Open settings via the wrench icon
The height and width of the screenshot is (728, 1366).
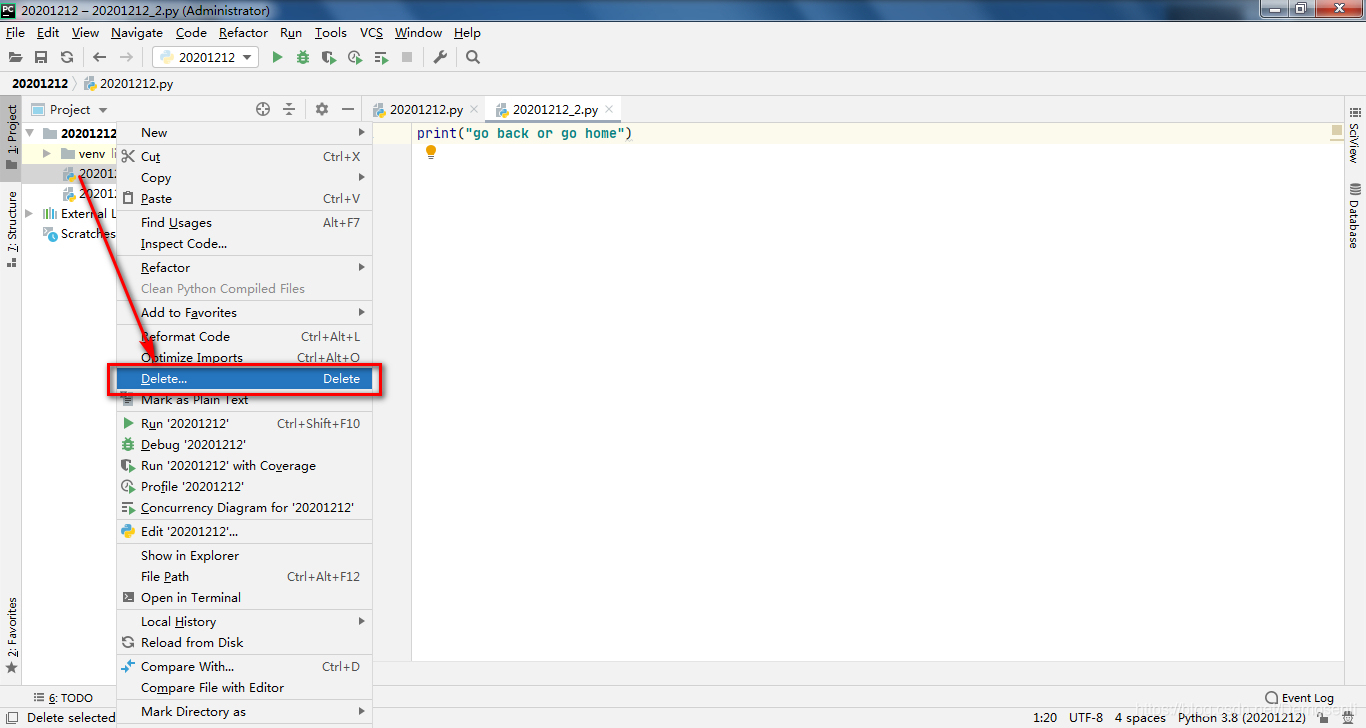(440, 58)
